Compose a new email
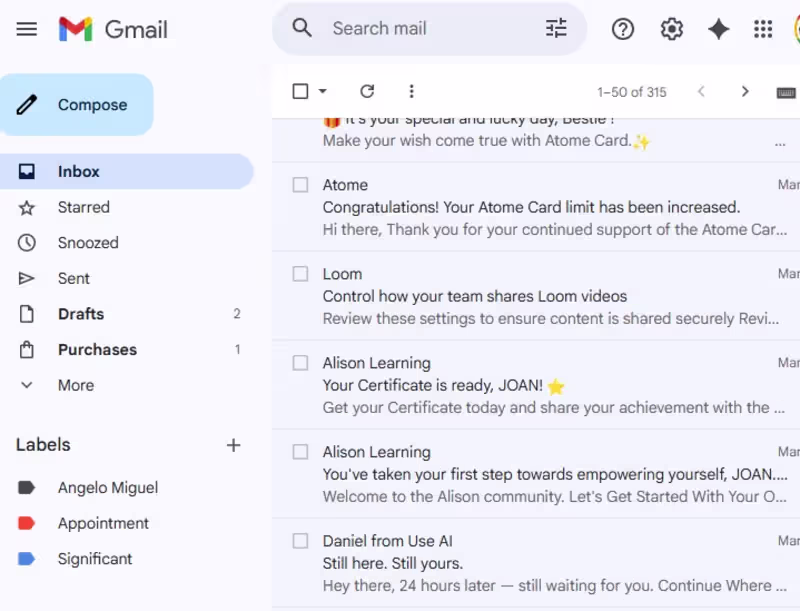This screenshot has height=611, width=800. (77, 105)
